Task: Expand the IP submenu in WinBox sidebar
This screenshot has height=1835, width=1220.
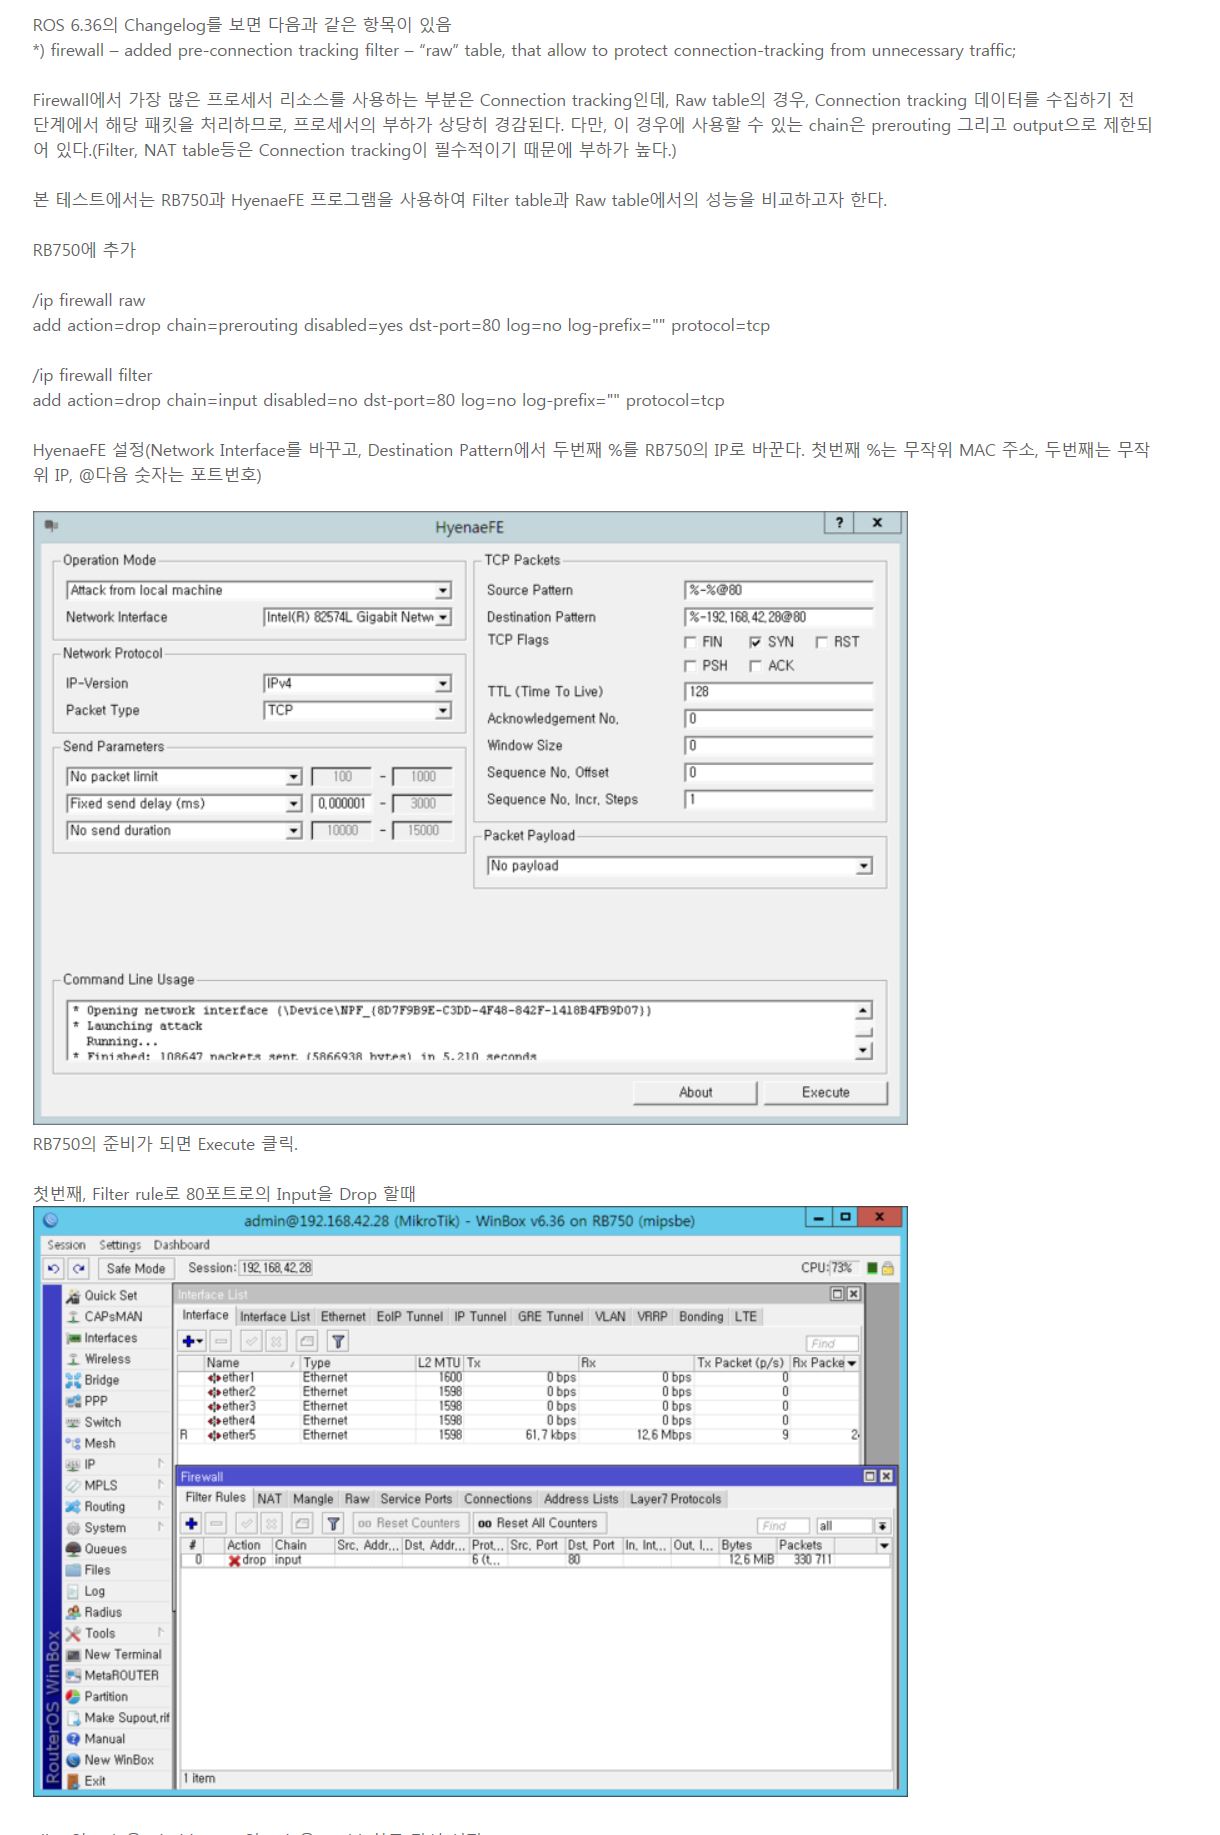Action: point(118,1464)
